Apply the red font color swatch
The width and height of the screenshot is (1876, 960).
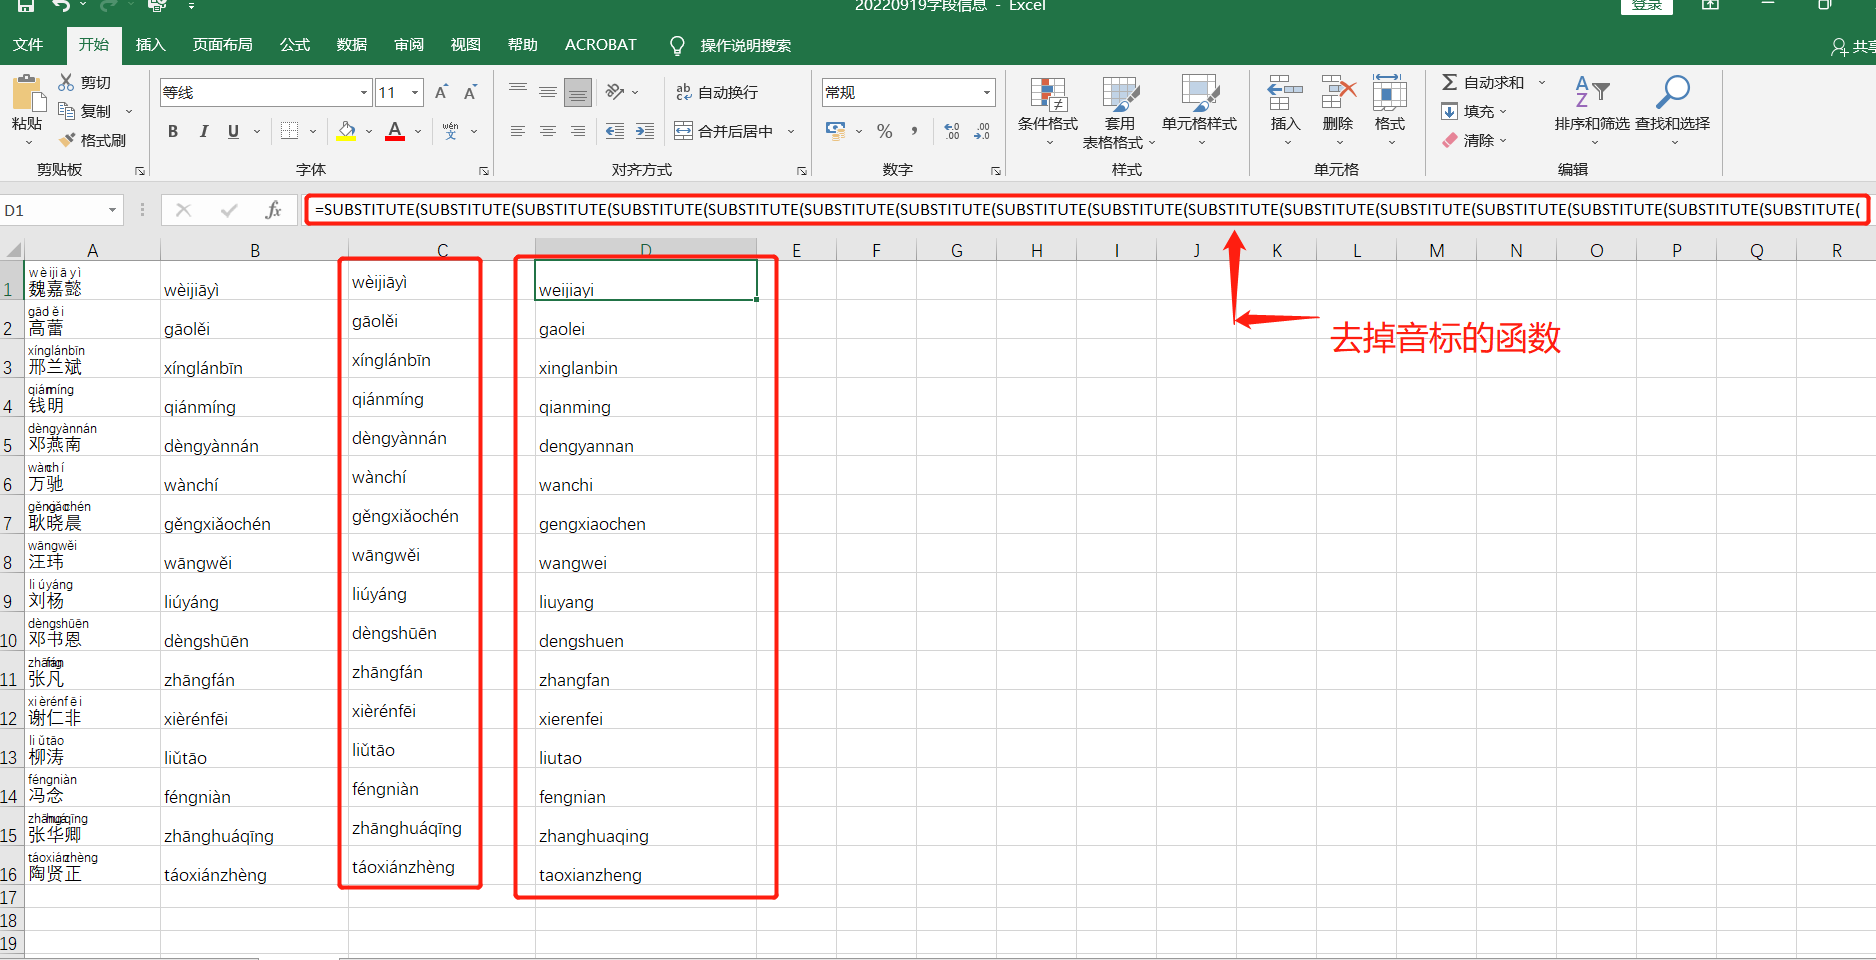(395, 131)
